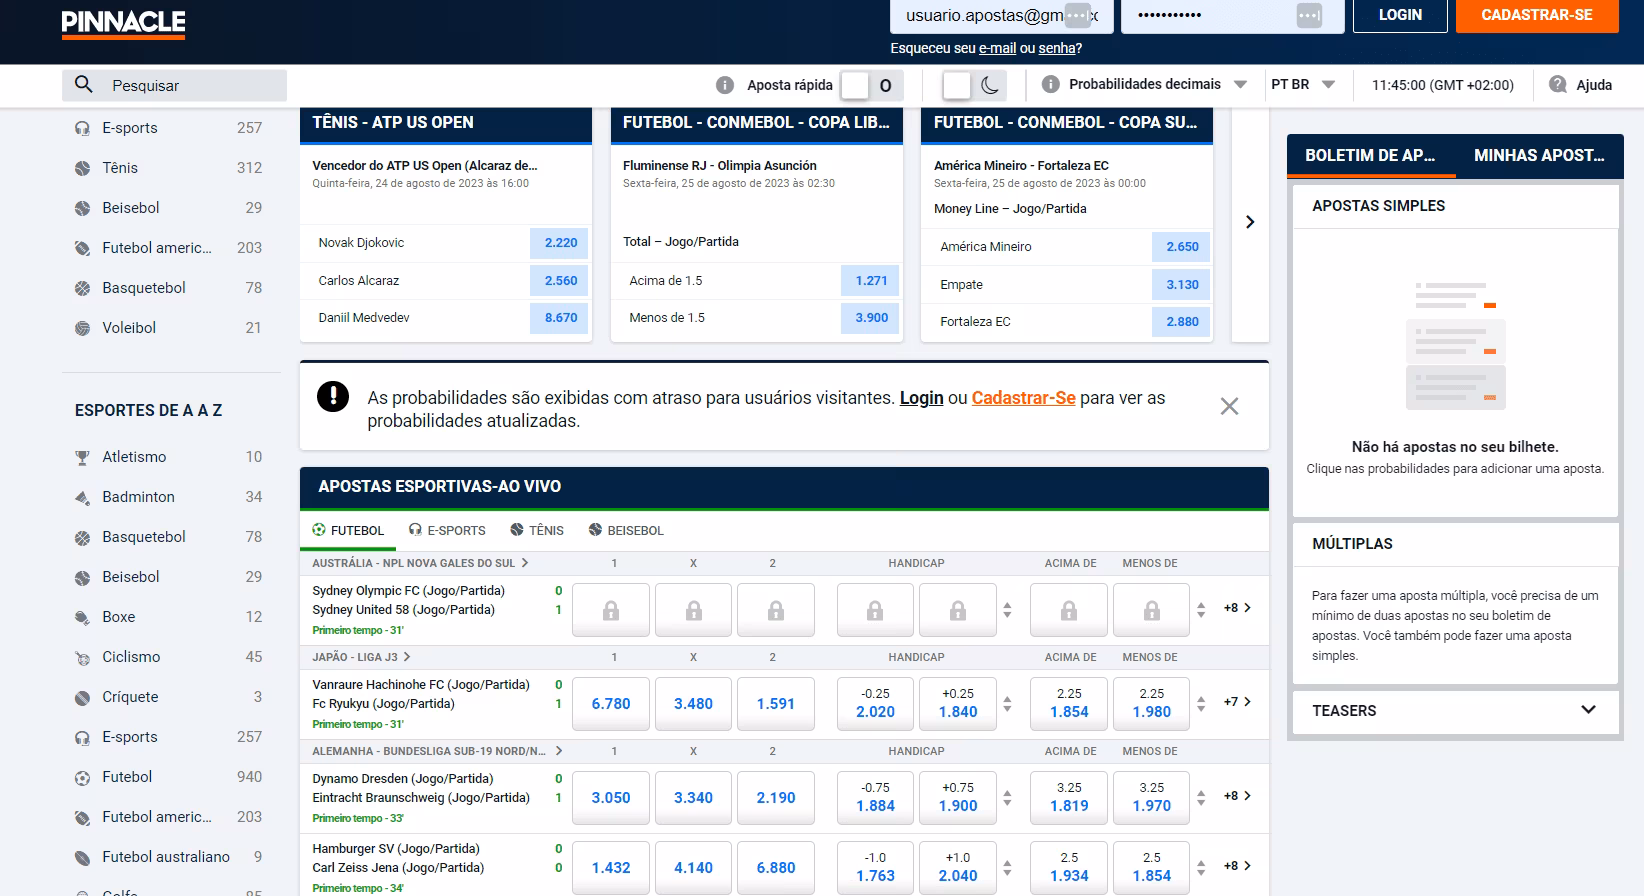Open the PT BR language dropdown
1644x896 pixels.
1303,85
